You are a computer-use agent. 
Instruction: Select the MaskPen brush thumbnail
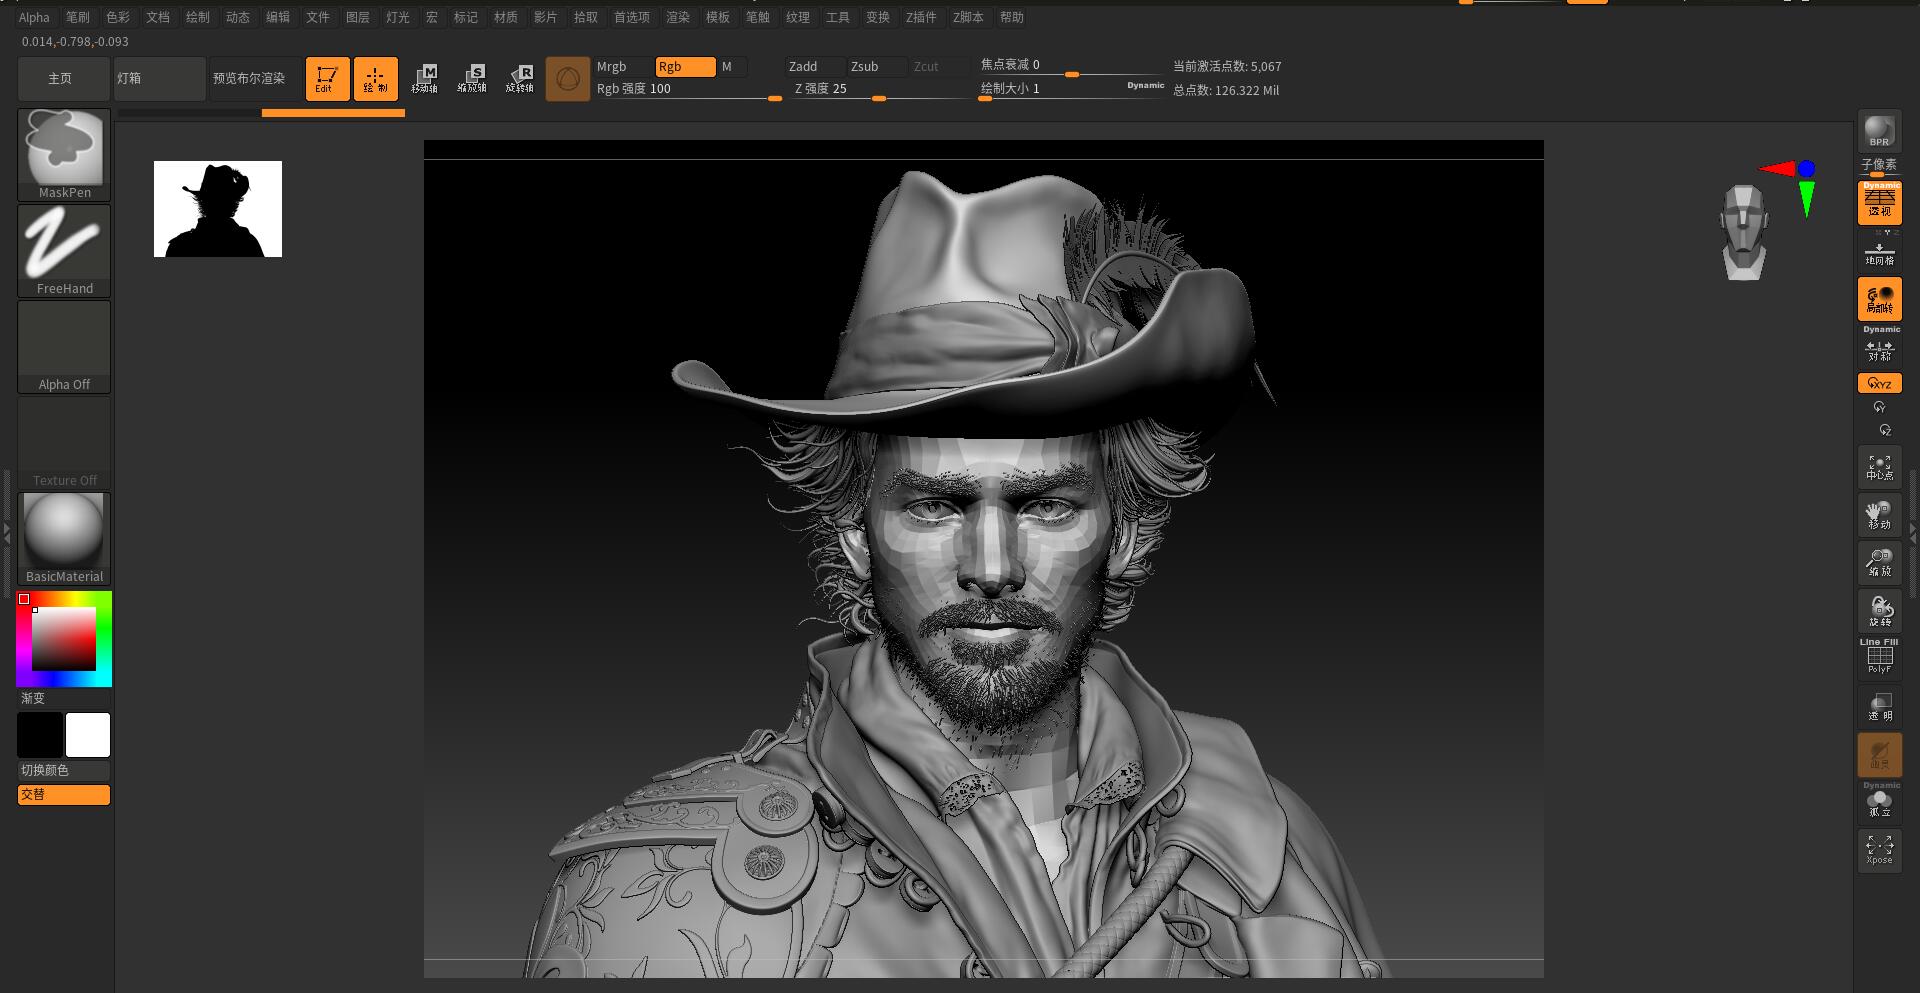click(64, 155)
